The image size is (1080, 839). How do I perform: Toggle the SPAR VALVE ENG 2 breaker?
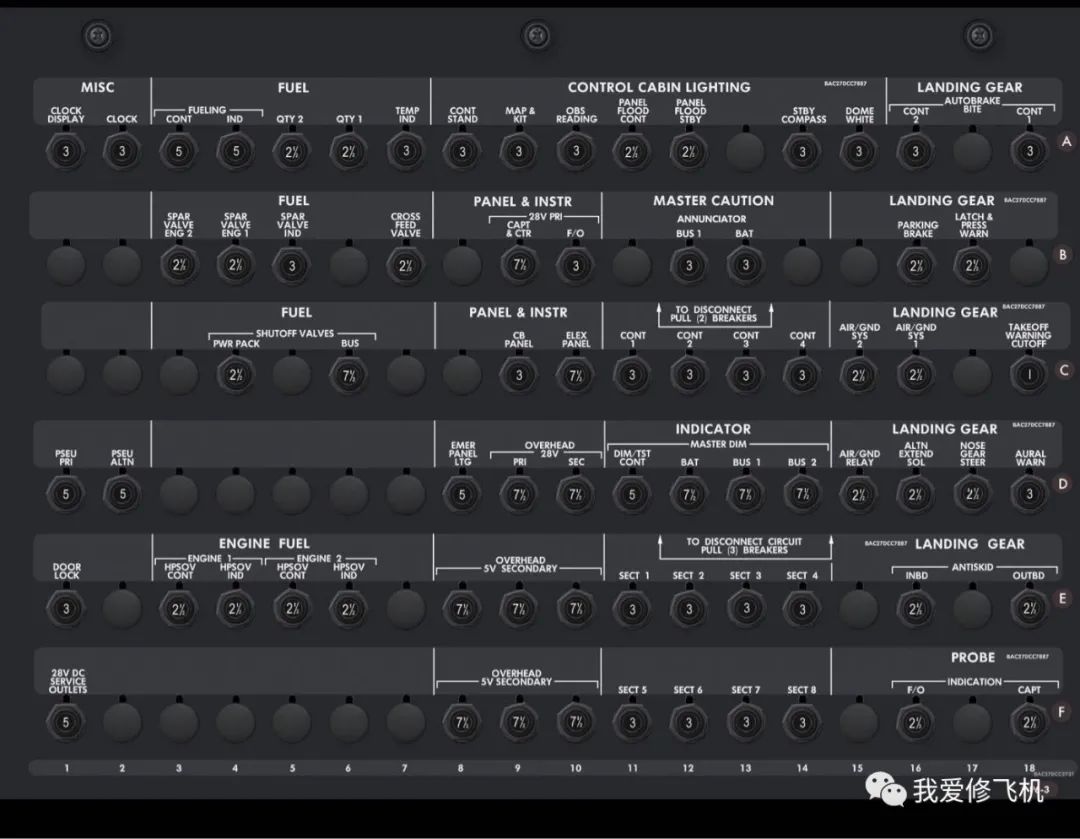click(179, 265)
